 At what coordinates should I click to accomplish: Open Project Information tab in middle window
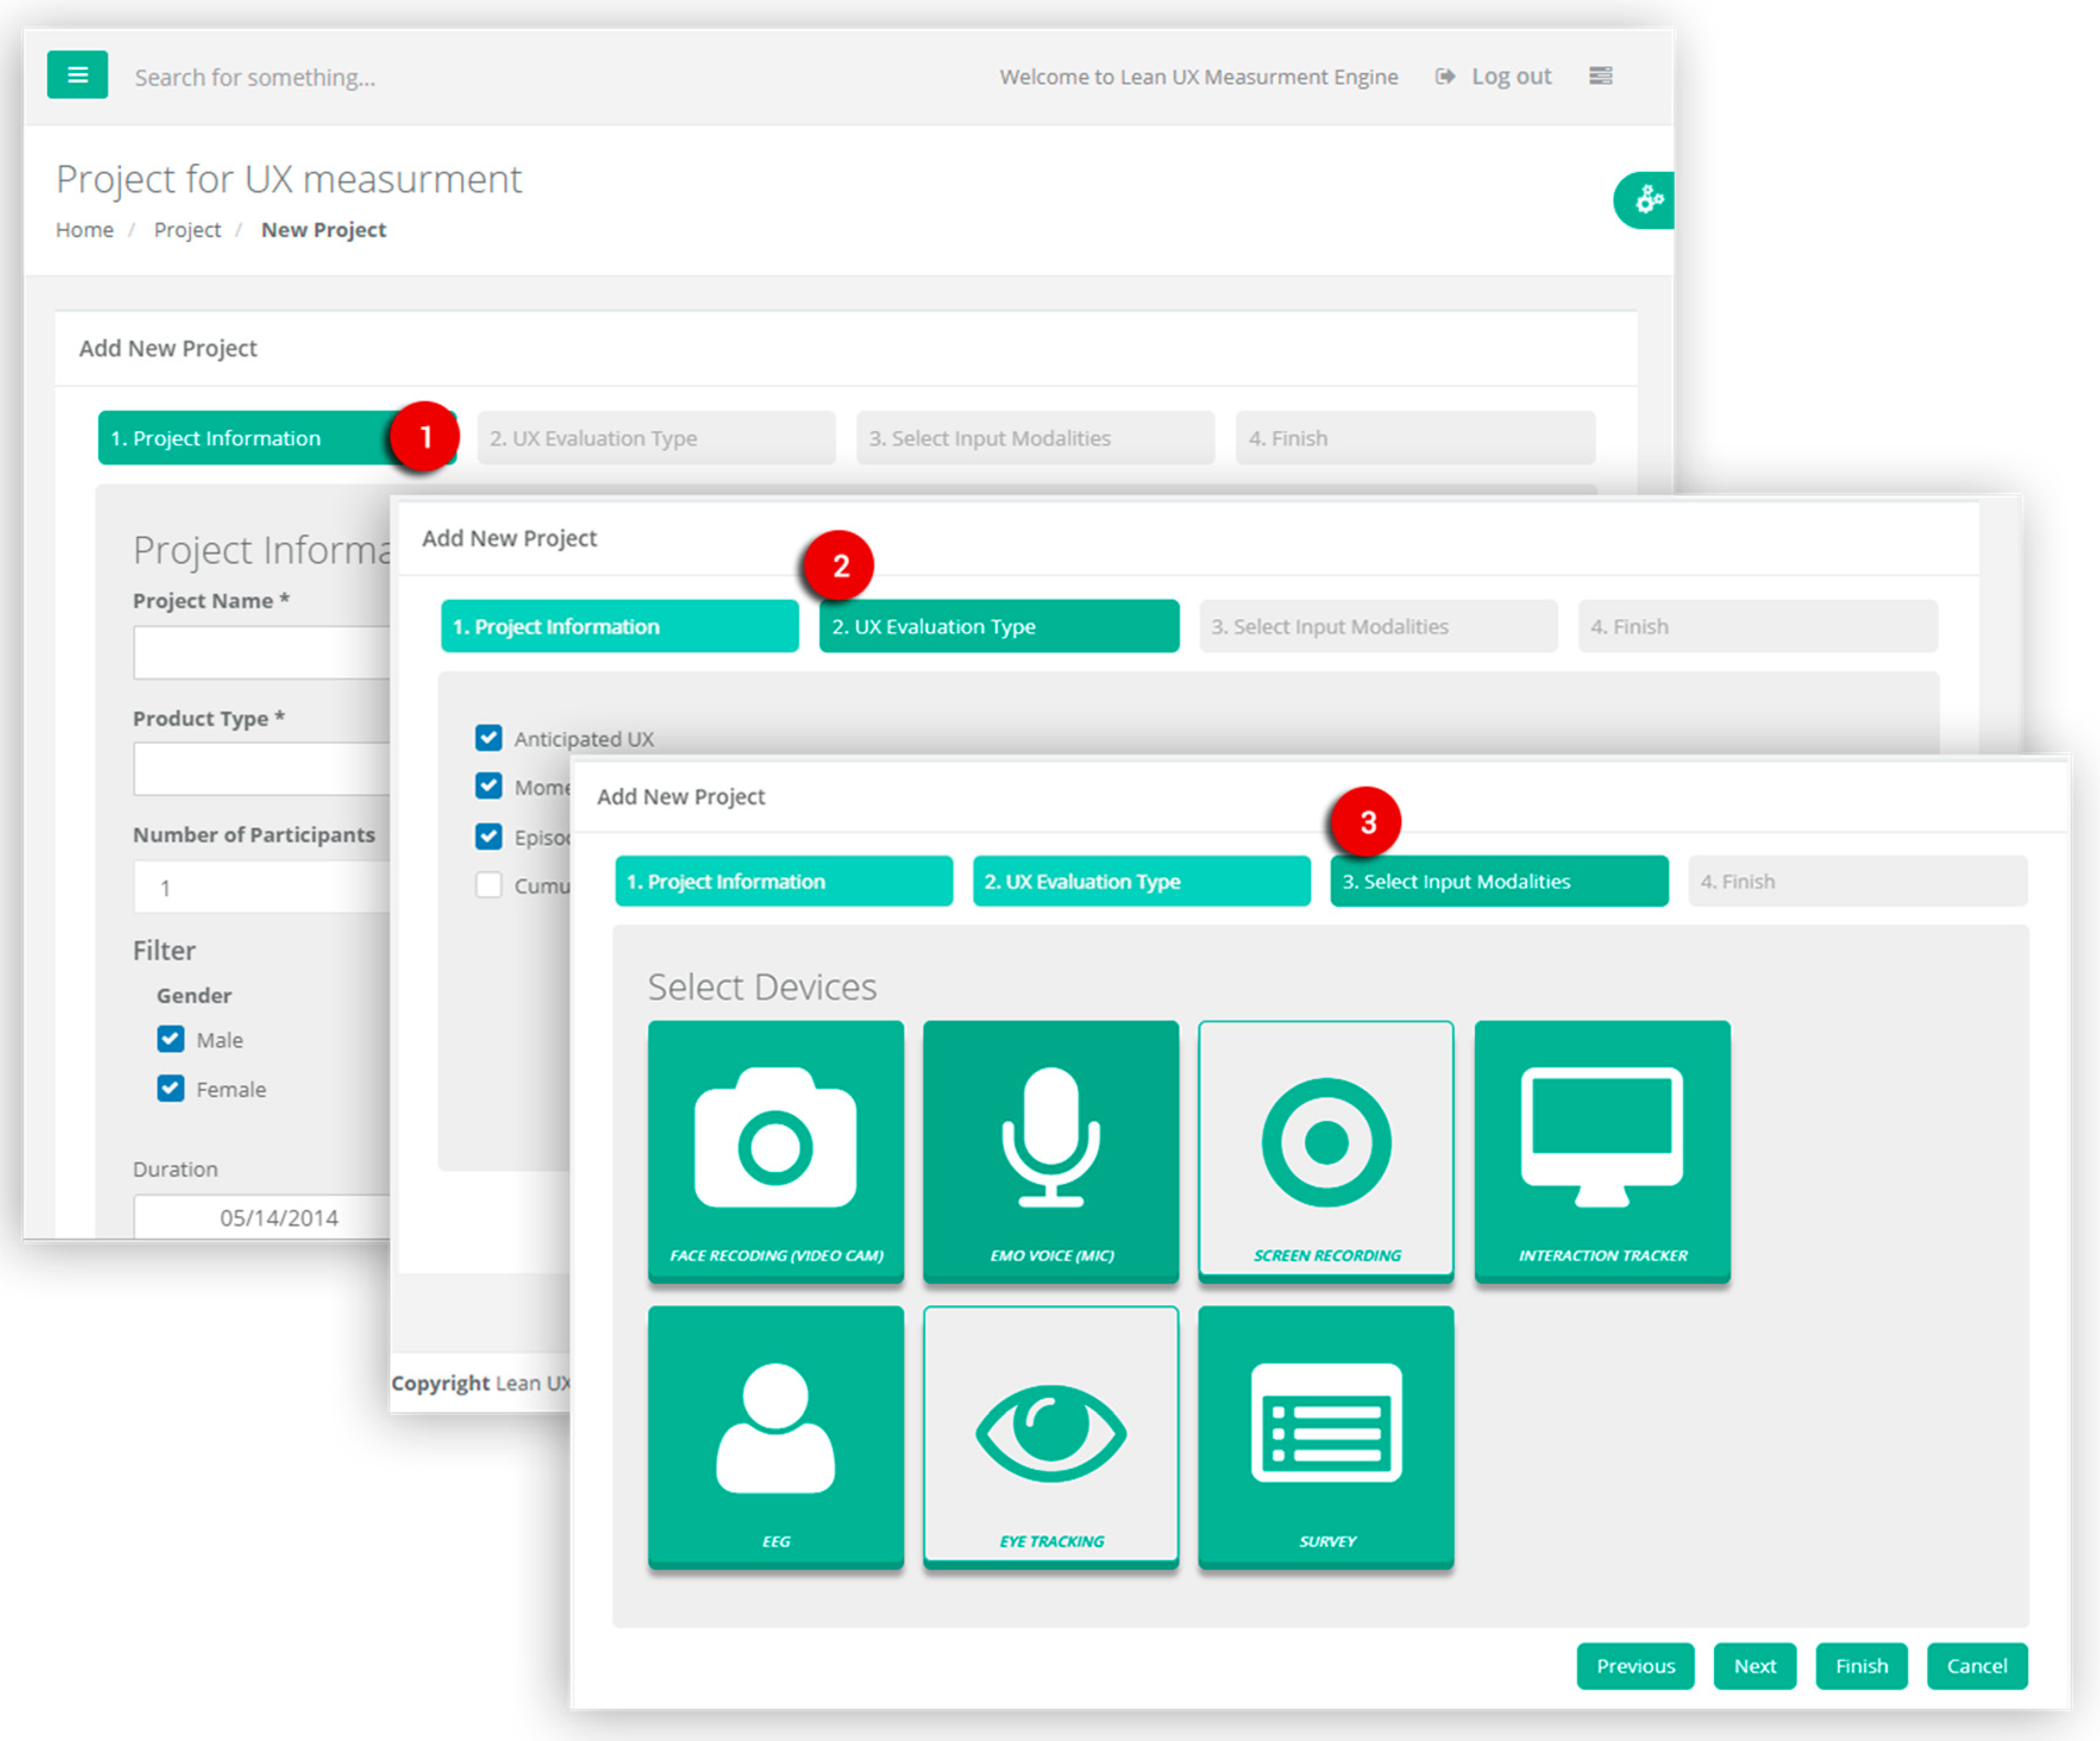620,626
